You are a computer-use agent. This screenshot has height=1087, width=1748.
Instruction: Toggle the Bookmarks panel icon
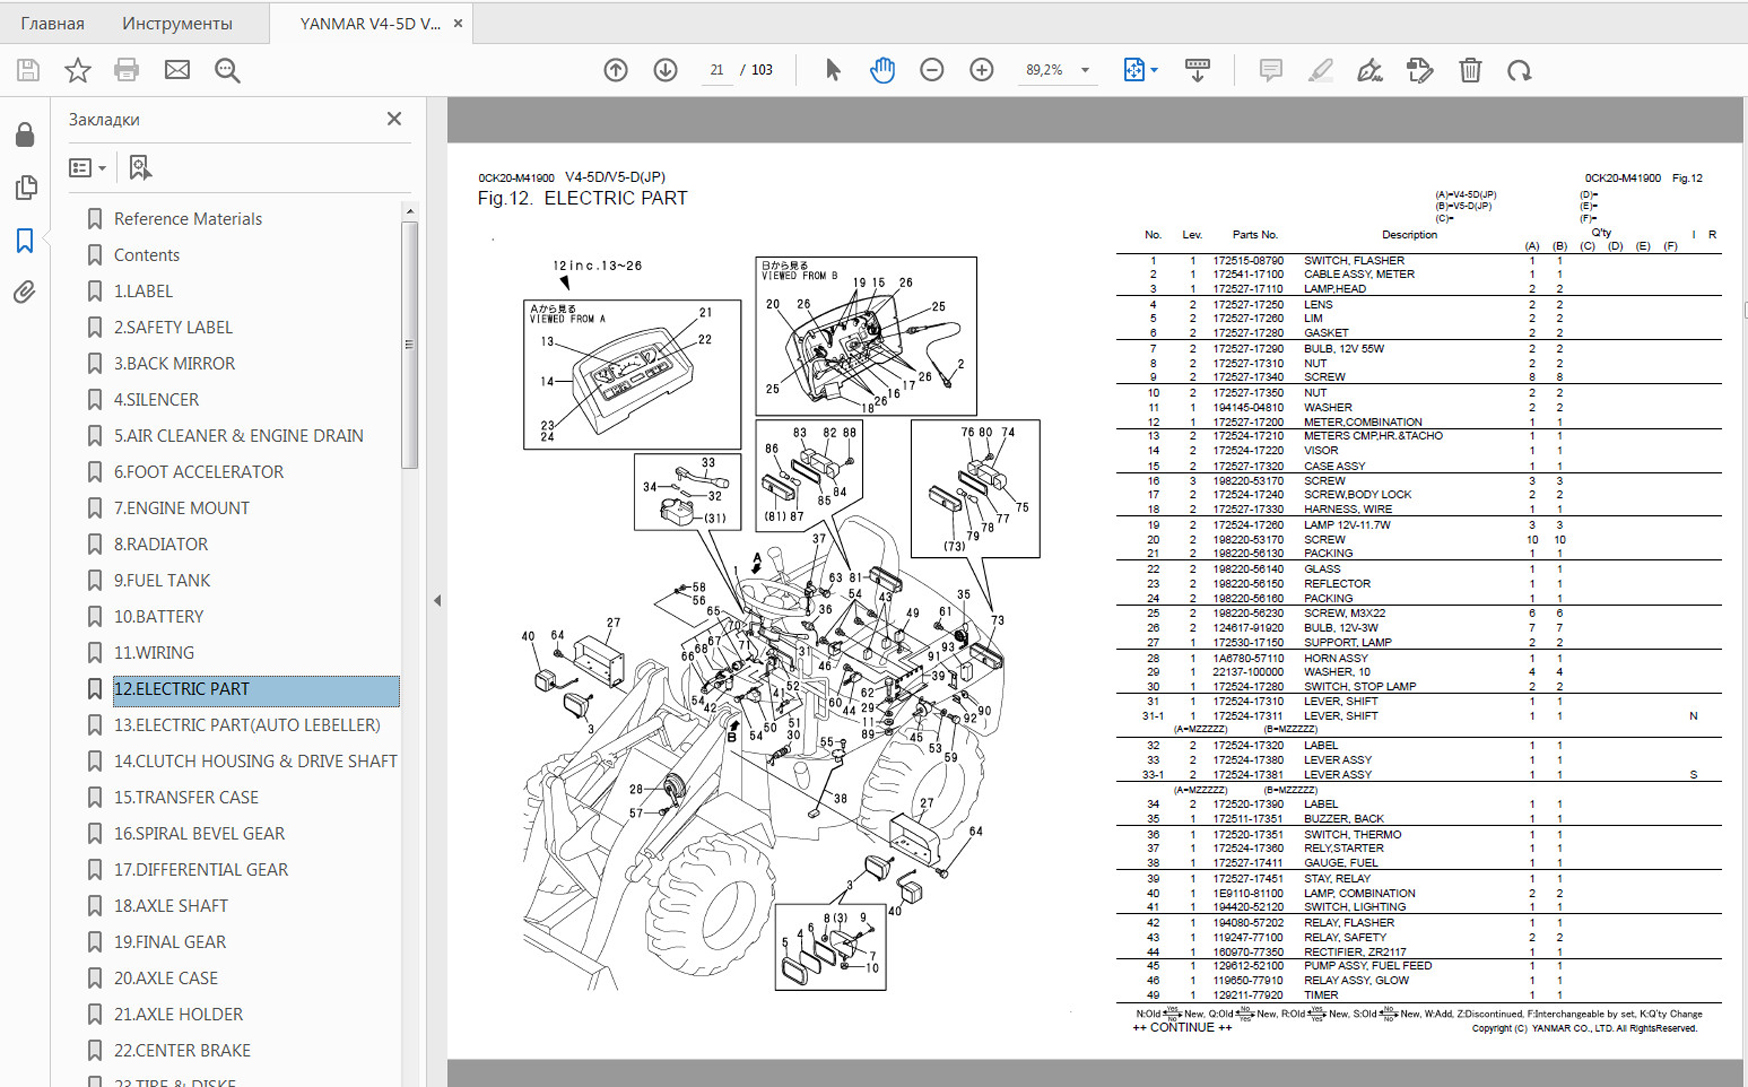tap(25, 240)
